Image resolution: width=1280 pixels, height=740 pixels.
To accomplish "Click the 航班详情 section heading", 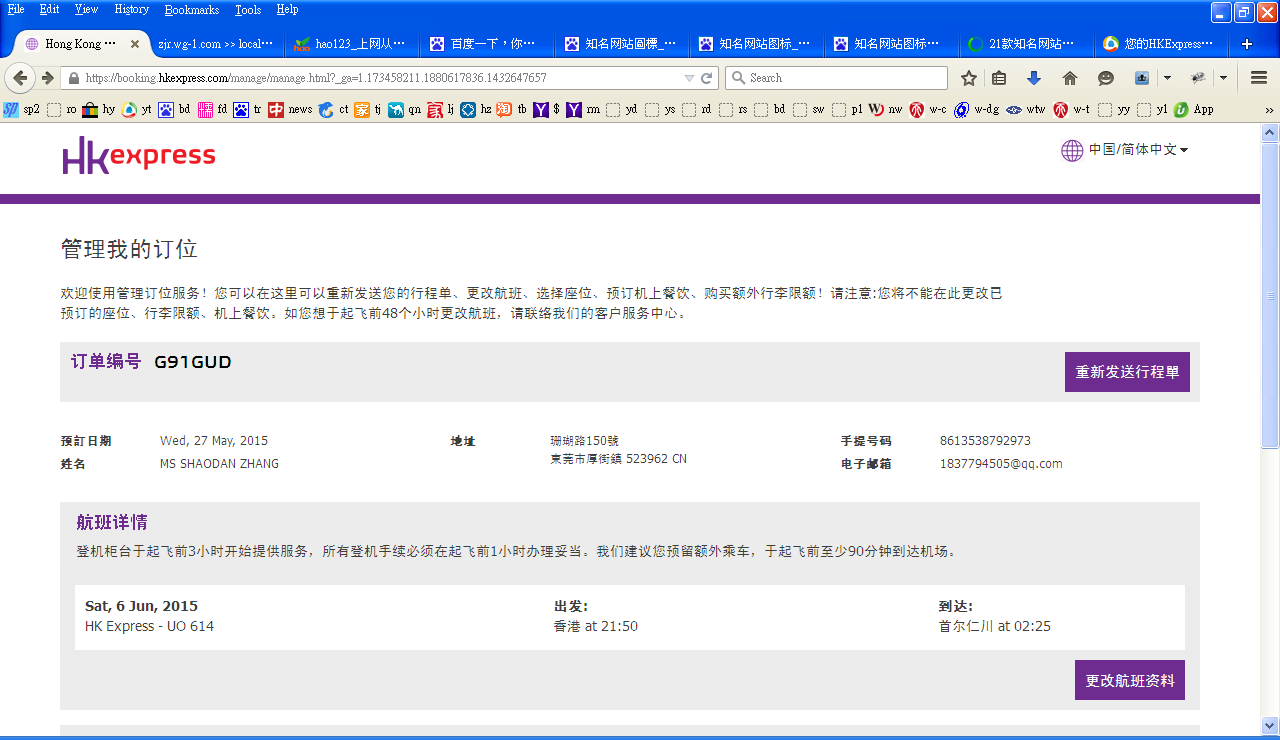I will click(x=112, y=523).
